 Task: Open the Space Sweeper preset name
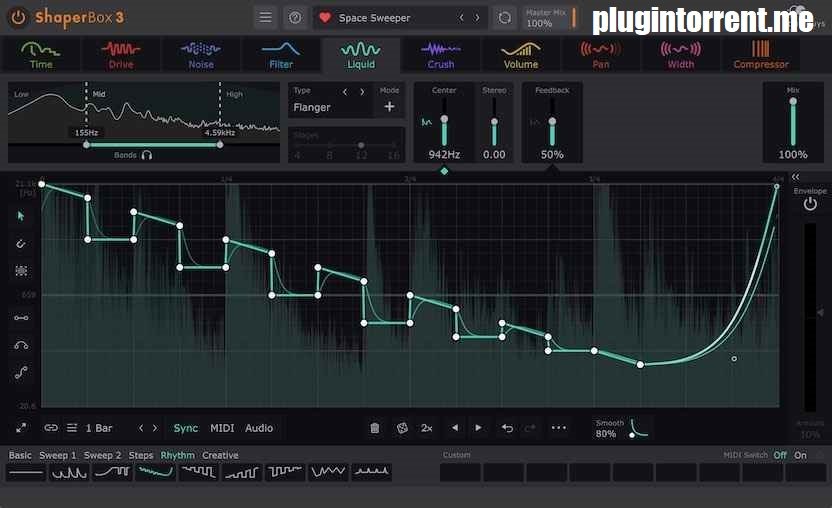coord(374,18)
